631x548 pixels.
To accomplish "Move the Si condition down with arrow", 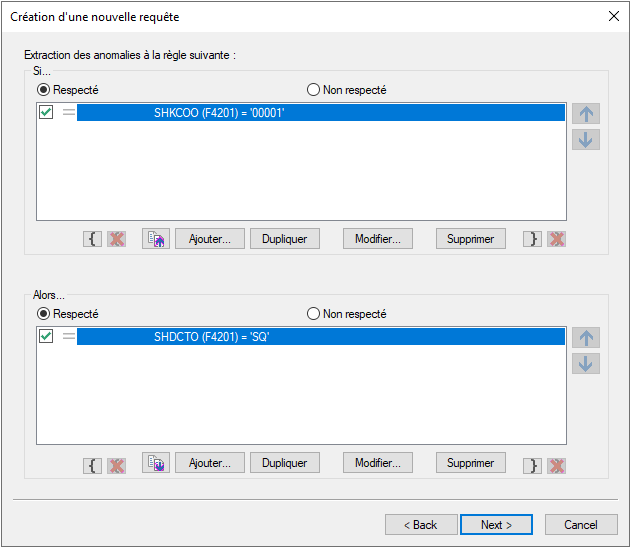I will click(586, 139).
